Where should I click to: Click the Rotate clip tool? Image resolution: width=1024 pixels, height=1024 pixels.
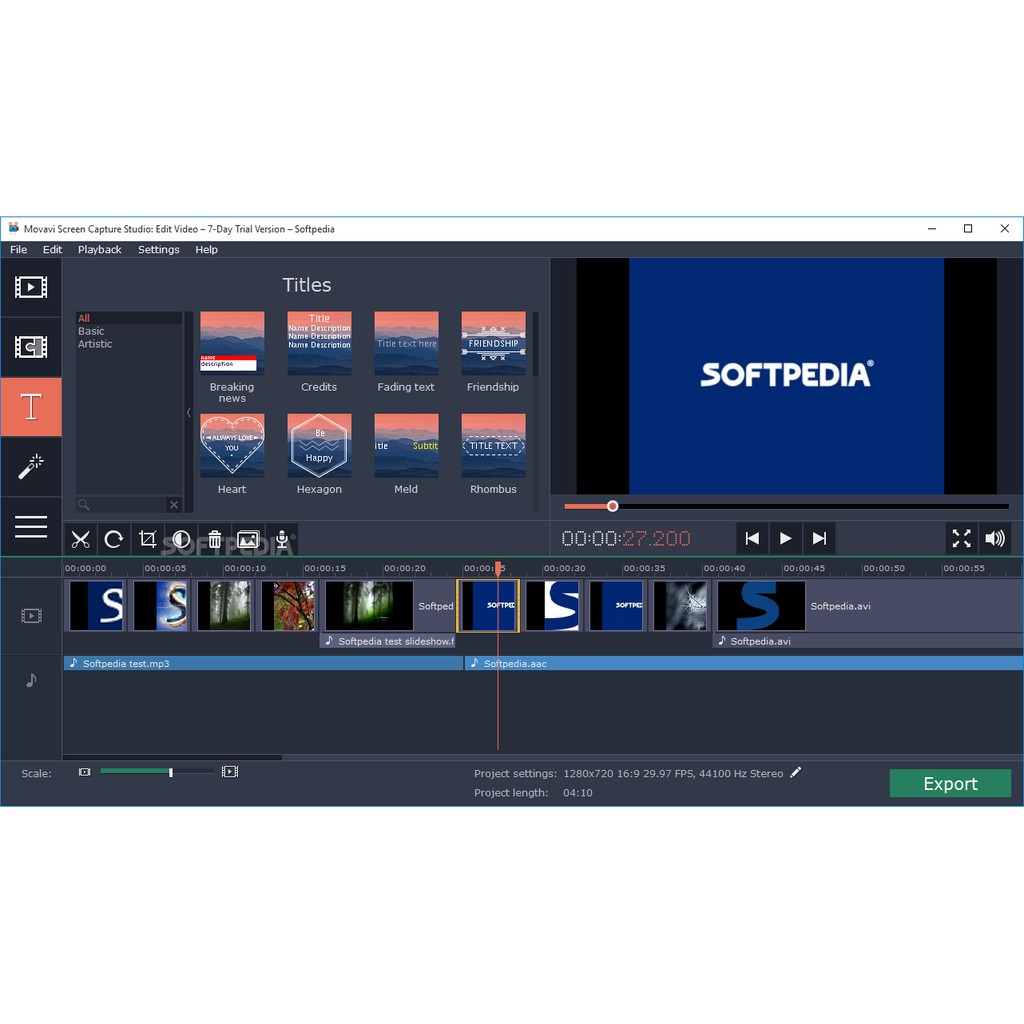click(114, 539)
